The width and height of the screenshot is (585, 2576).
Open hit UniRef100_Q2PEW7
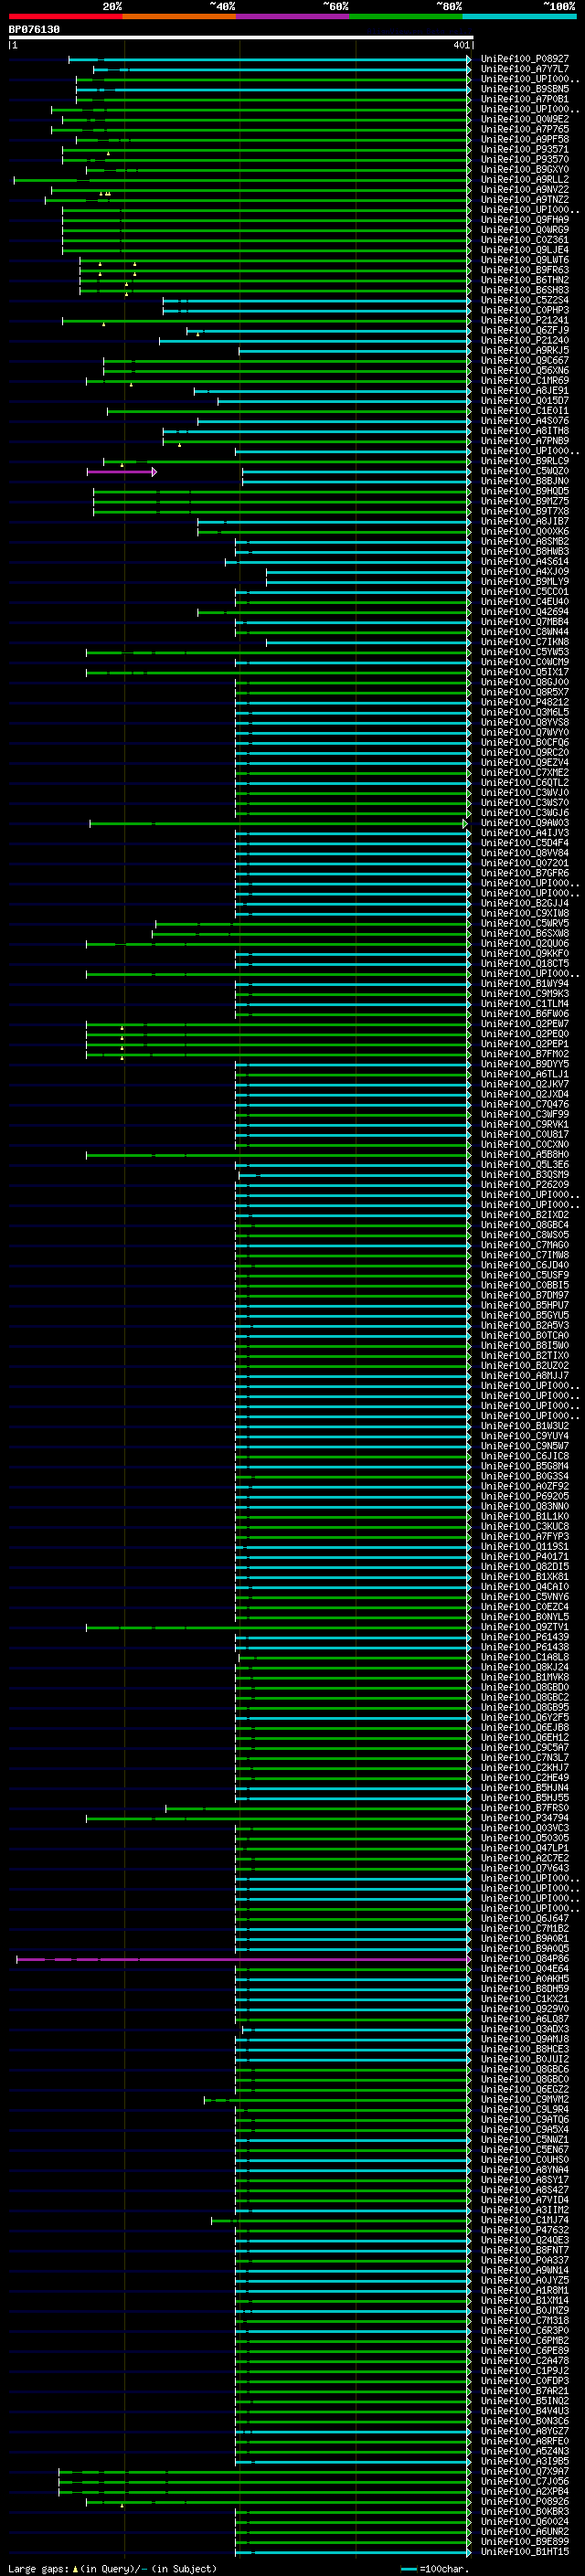(x=524, y=1024)
